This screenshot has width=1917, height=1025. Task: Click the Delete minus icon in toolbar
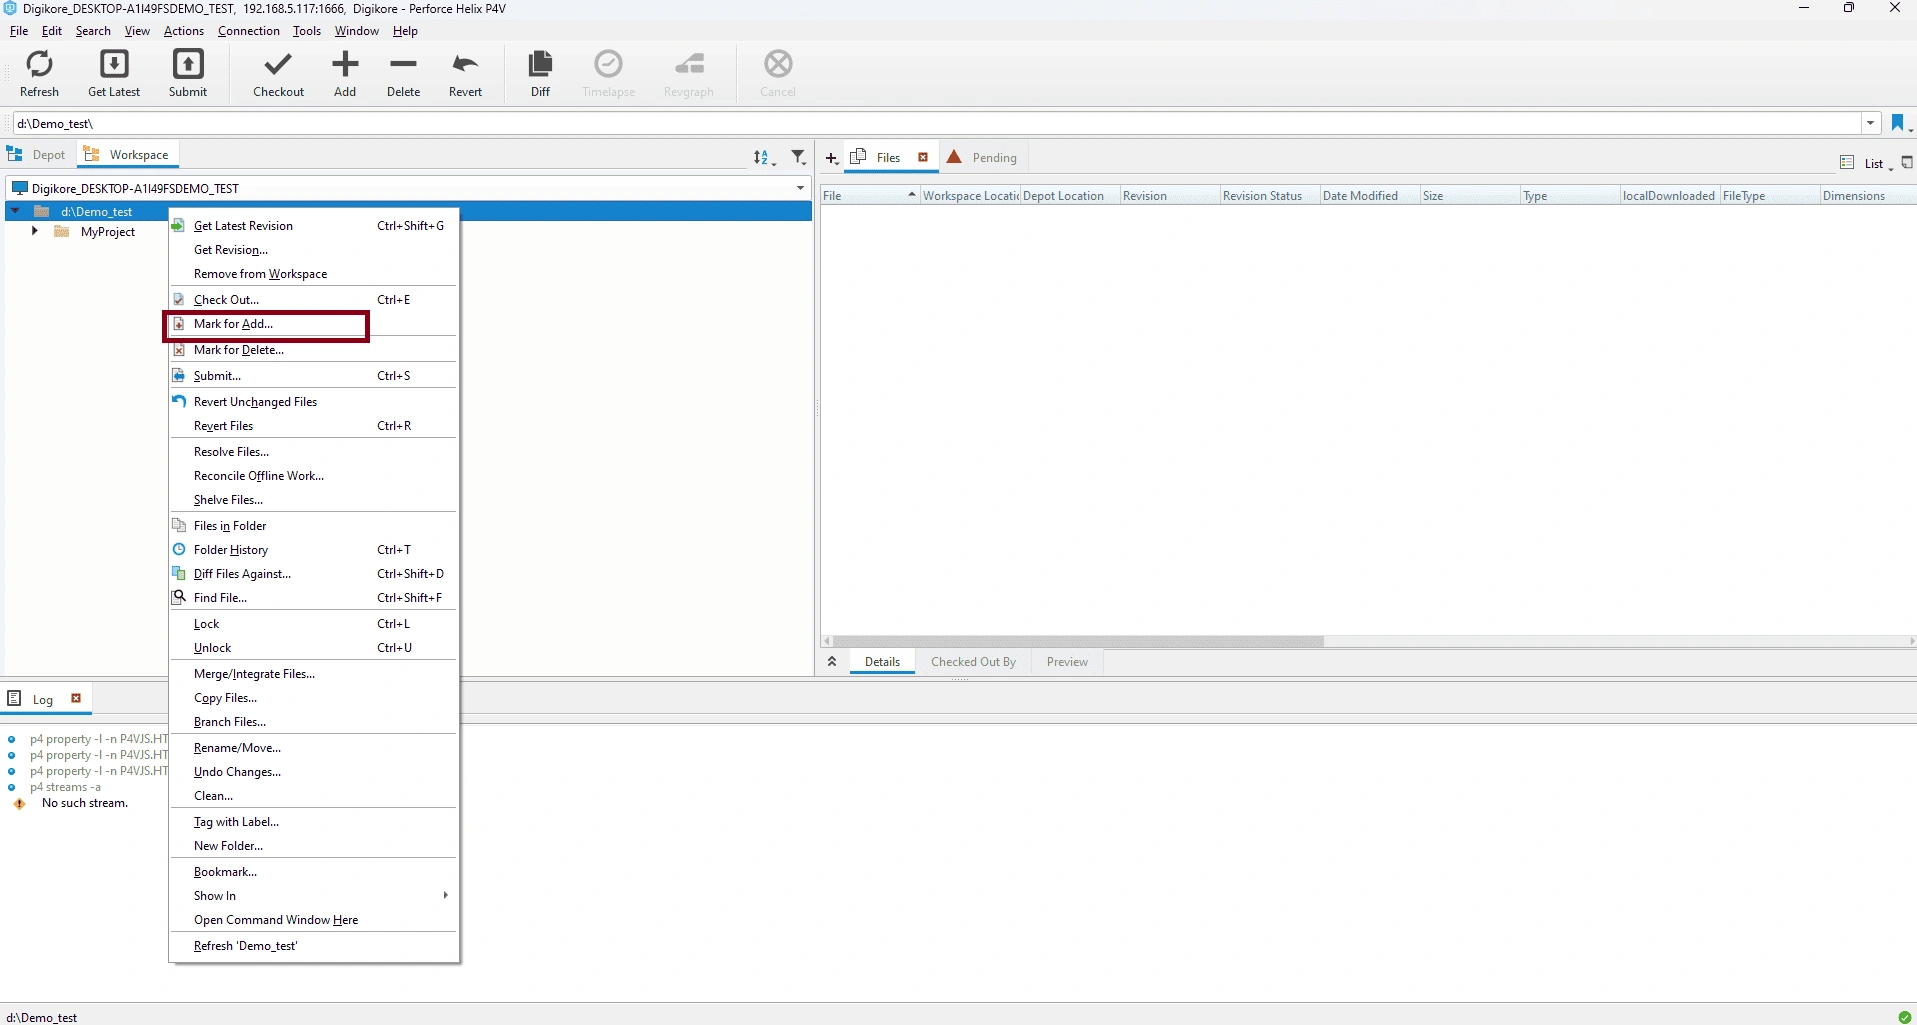pos(404,64)
